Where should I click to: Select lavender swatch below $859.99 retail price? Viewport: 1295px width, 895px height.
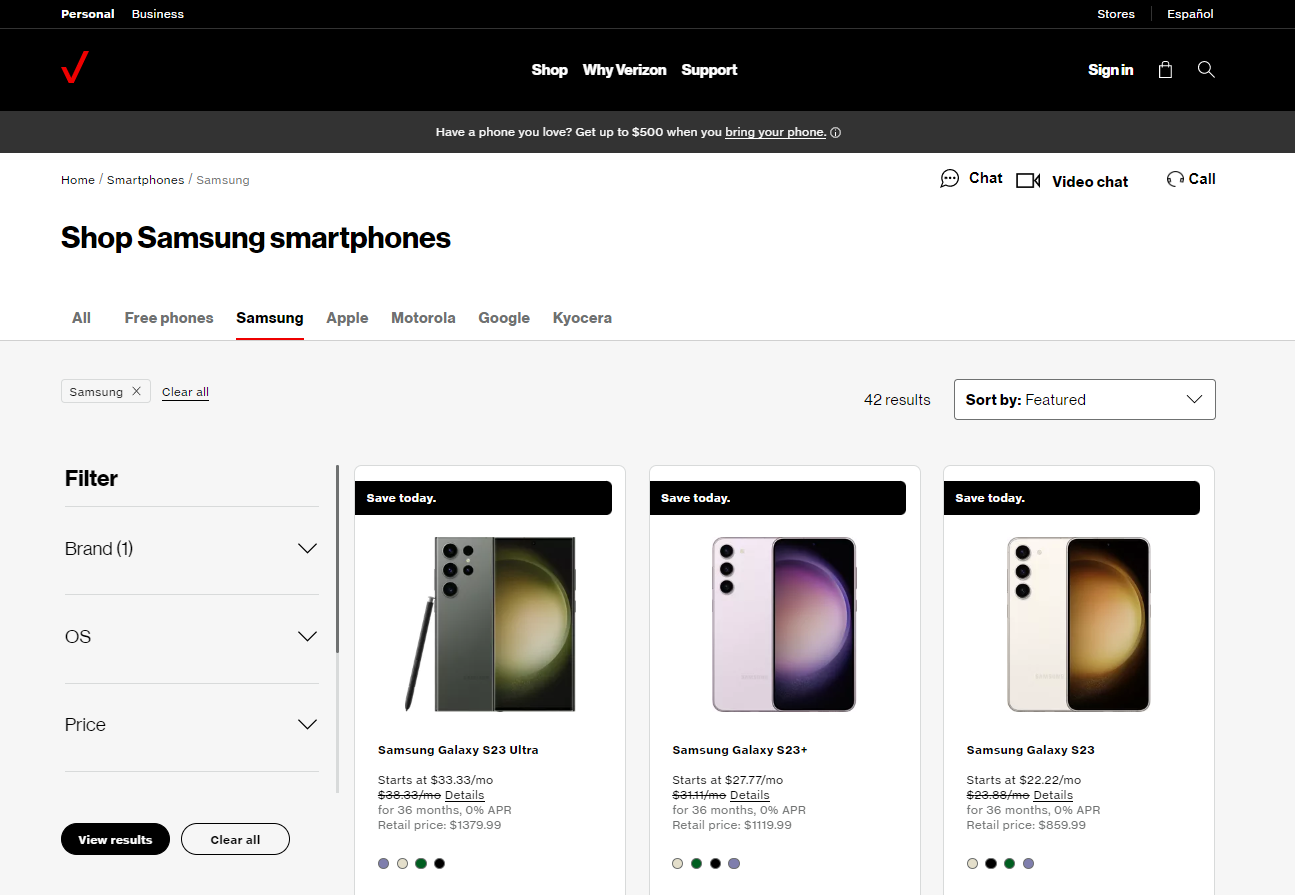(1029, 863)
